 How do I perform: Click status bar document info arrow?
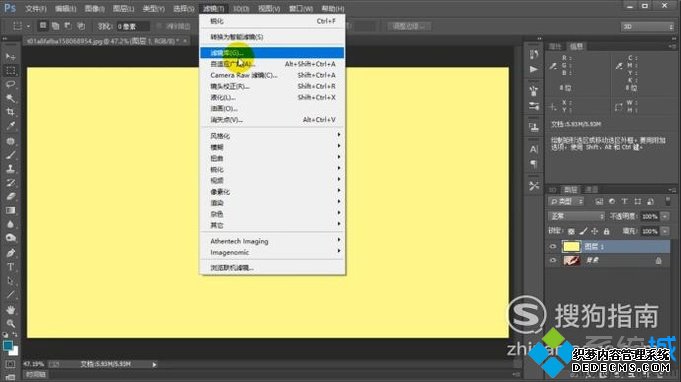[x=154, y=364]
